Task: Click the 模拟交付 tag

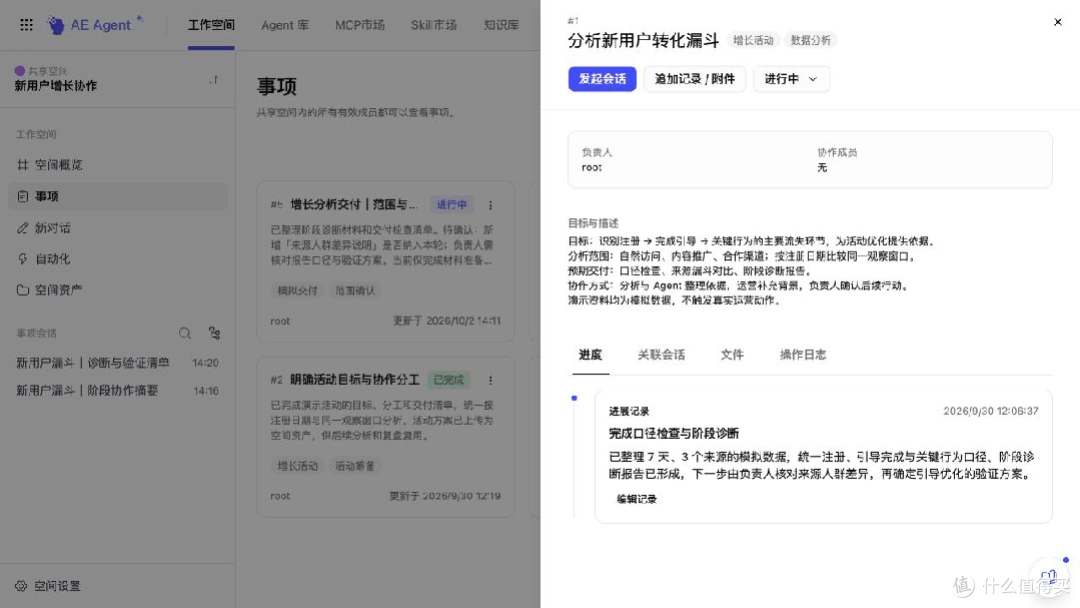Action: click(298, 291)
